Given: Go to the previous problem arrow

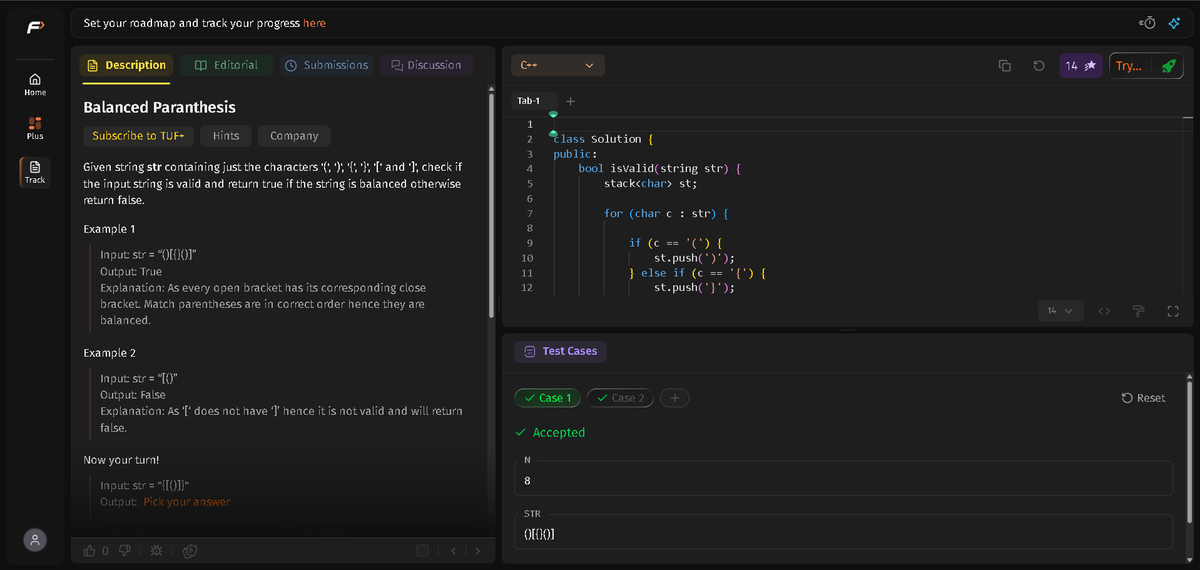Looking at the screenshot, I should [453, 550].
